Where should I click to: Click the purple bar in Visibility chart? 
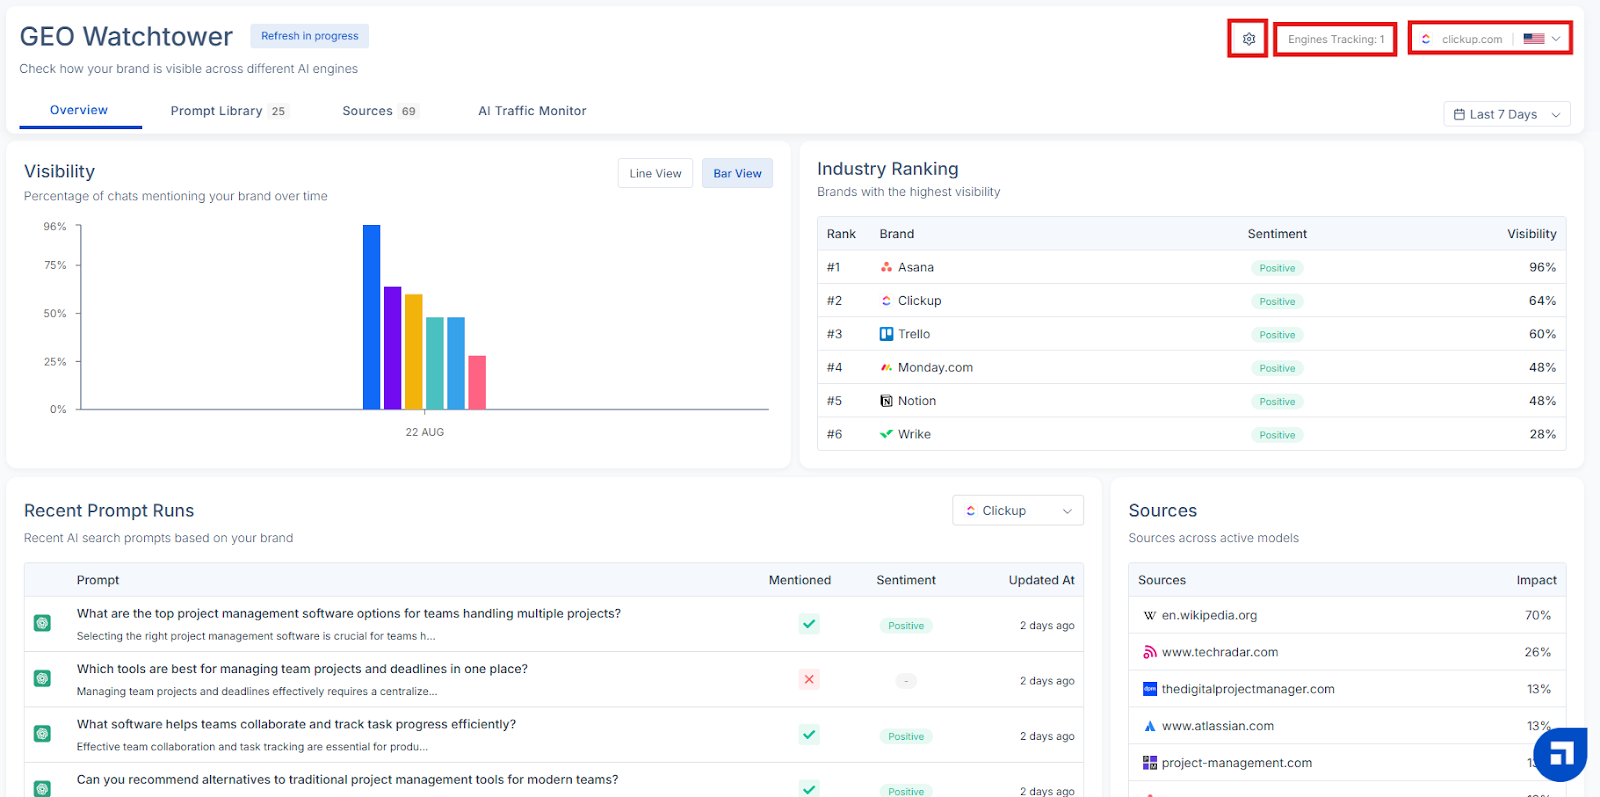click(392, 348)
